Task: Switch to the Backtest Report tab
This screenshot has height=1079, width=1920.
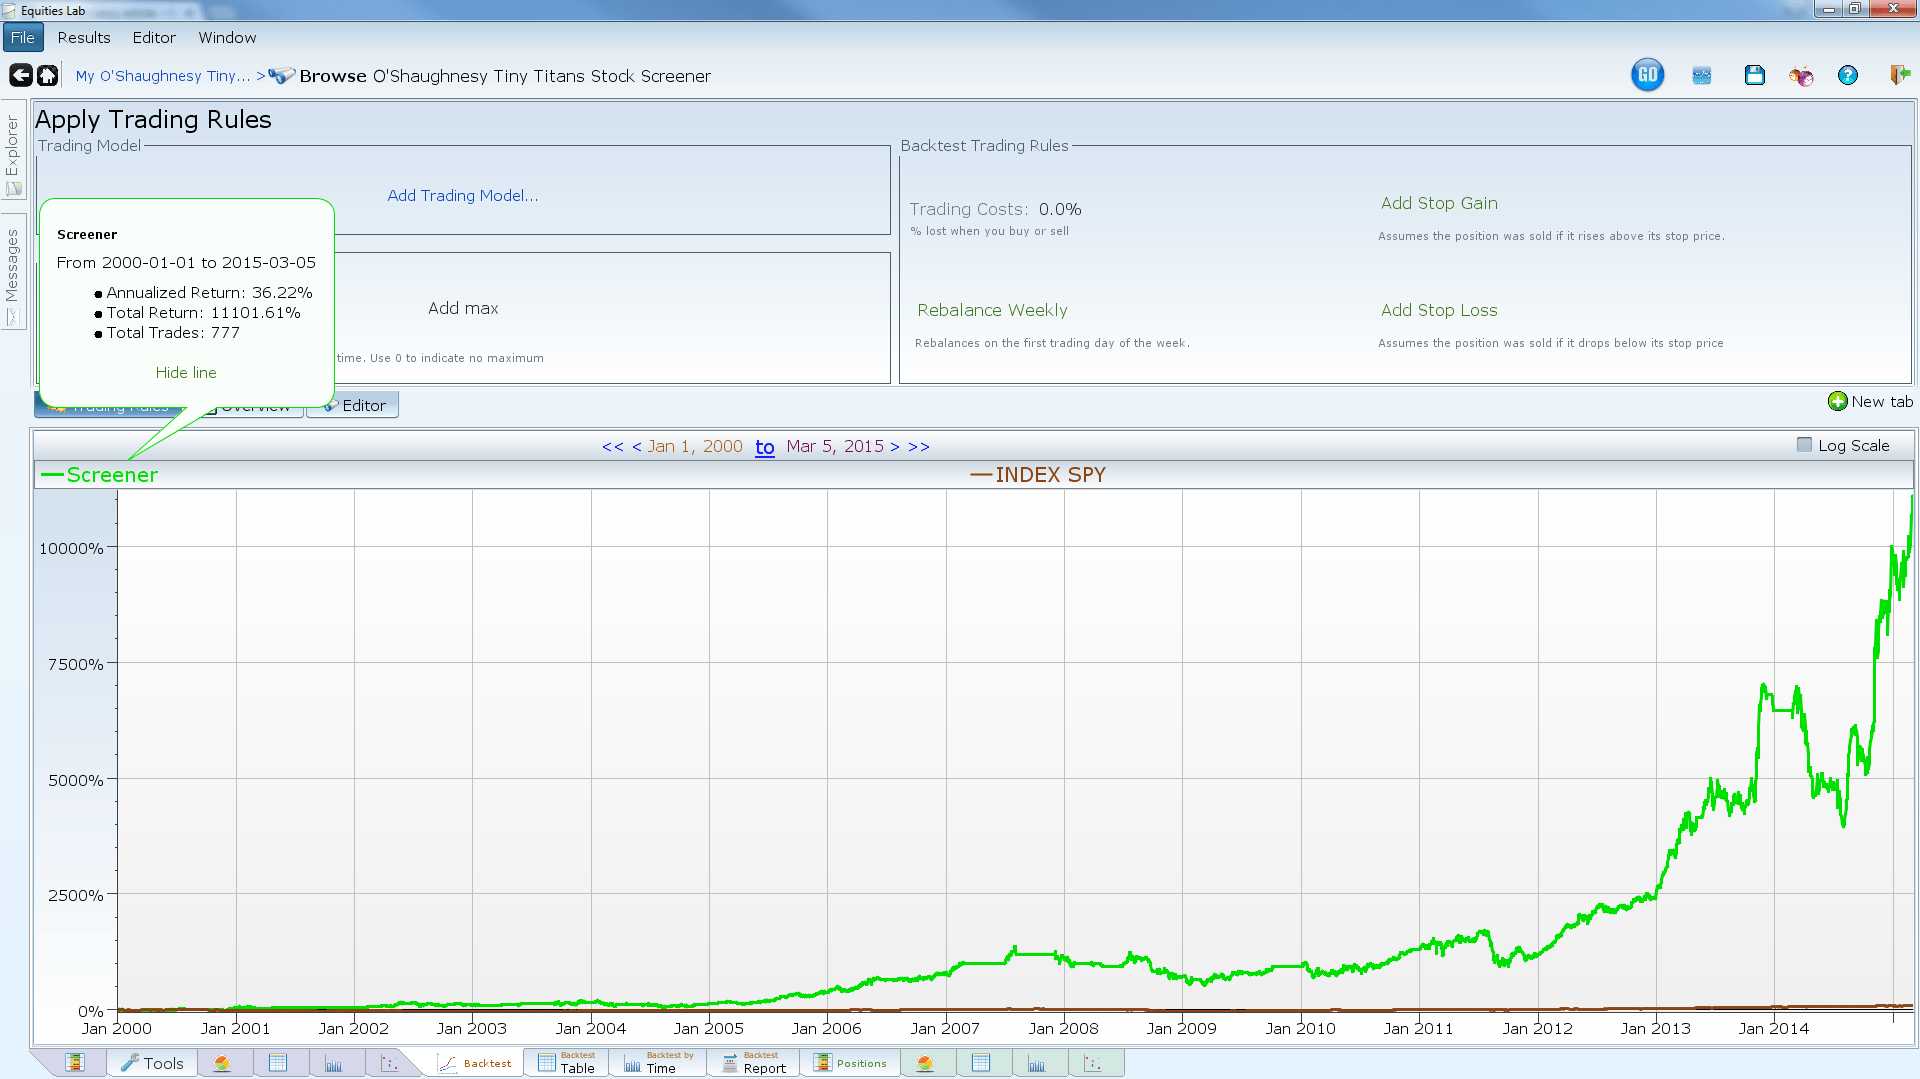Action: pos(755,1063)
